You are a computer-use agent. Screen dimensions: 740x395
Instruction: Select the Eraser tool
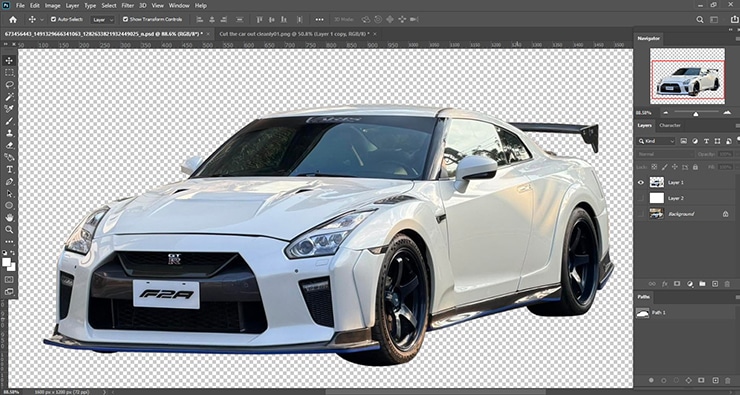pyautogui.click(x=9, y=145)
